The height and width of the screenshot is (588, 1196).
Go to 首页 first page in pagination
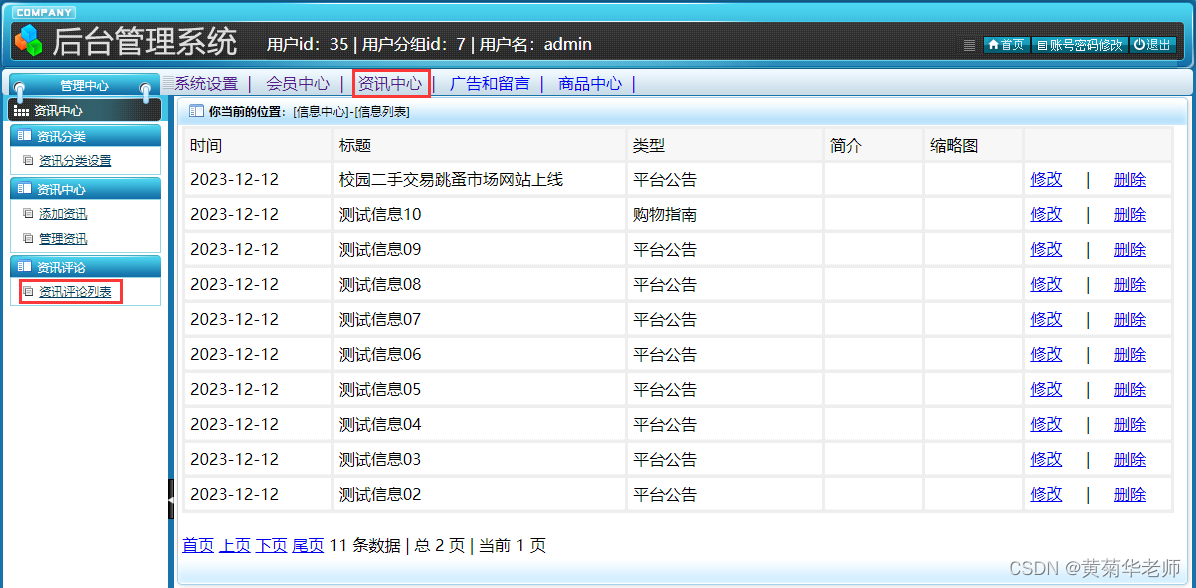pos(198,545)
